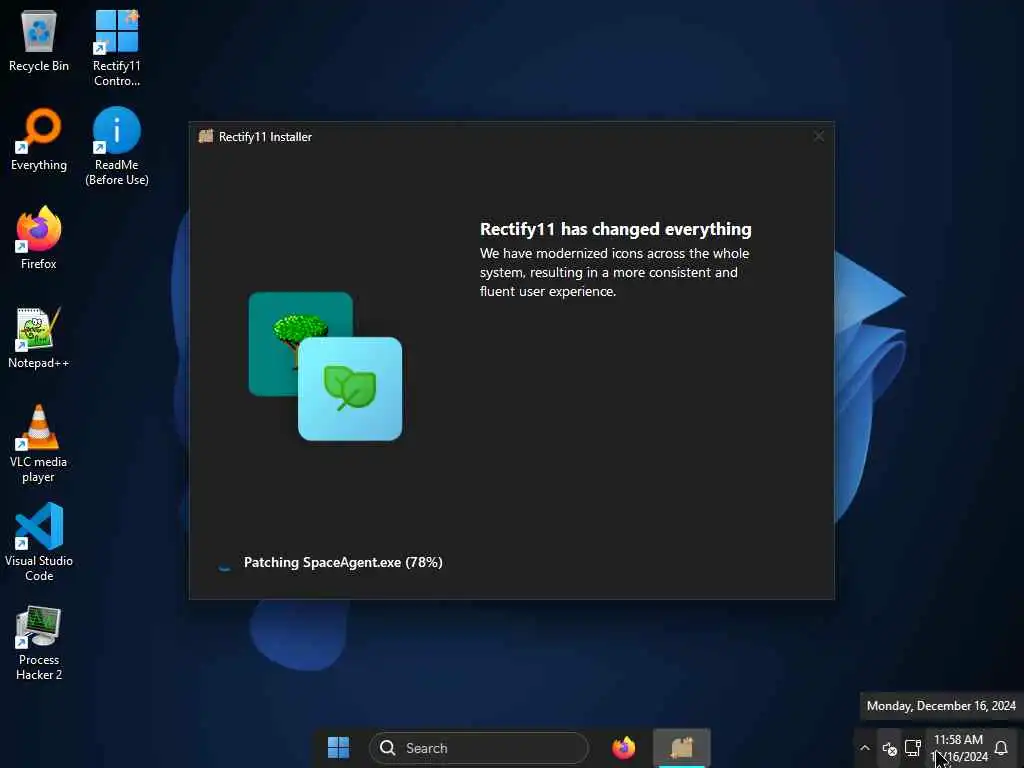Image resolution: width=1024 pixels, height=768 pixels.
Task: Click the green leaf modern icon image
Action: click(x=350, y=389)
